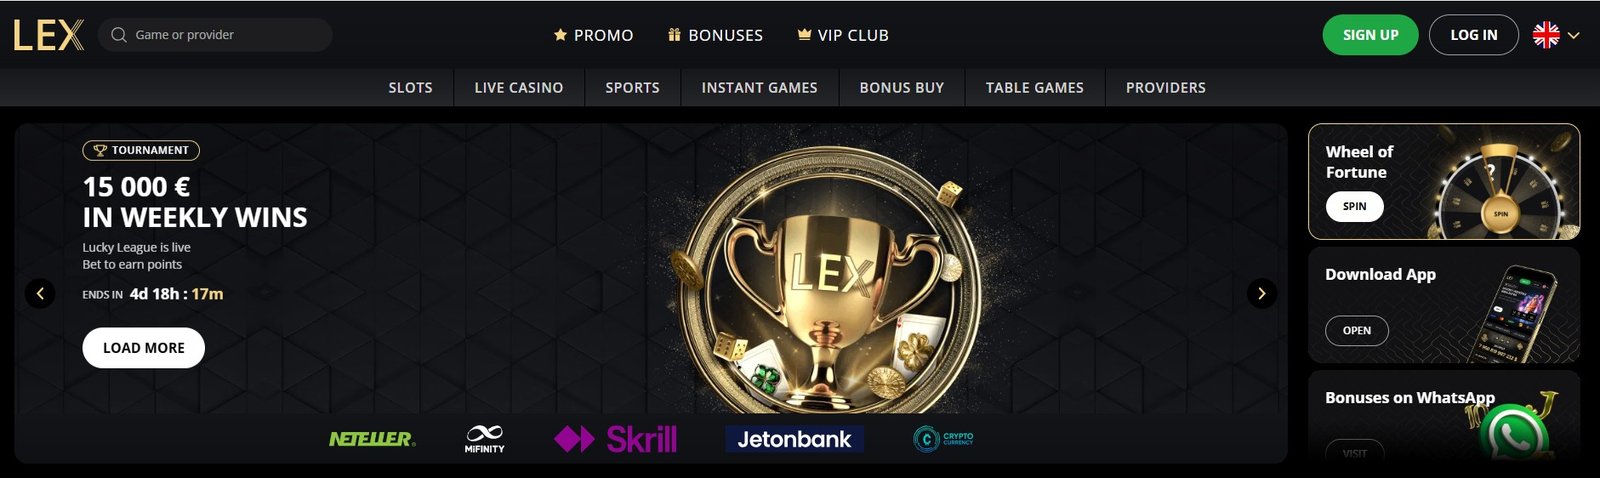Viewport: 1600px width, 478px height.
Task: Go to previous banner slide
Action: (x=40, y=293)
